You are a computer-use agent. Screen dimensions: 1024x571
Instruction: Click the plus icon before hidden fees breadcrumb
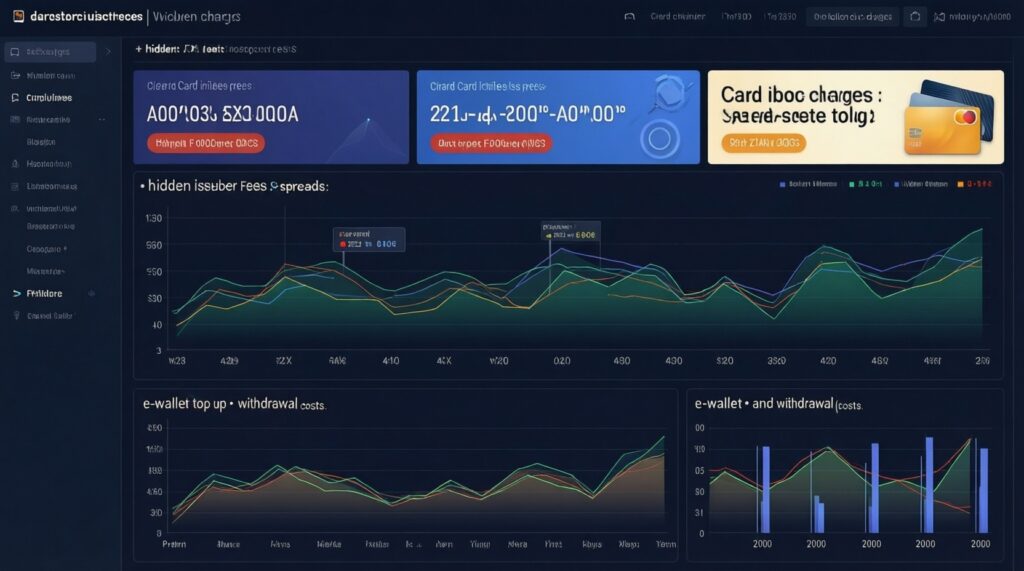[138, 49]
